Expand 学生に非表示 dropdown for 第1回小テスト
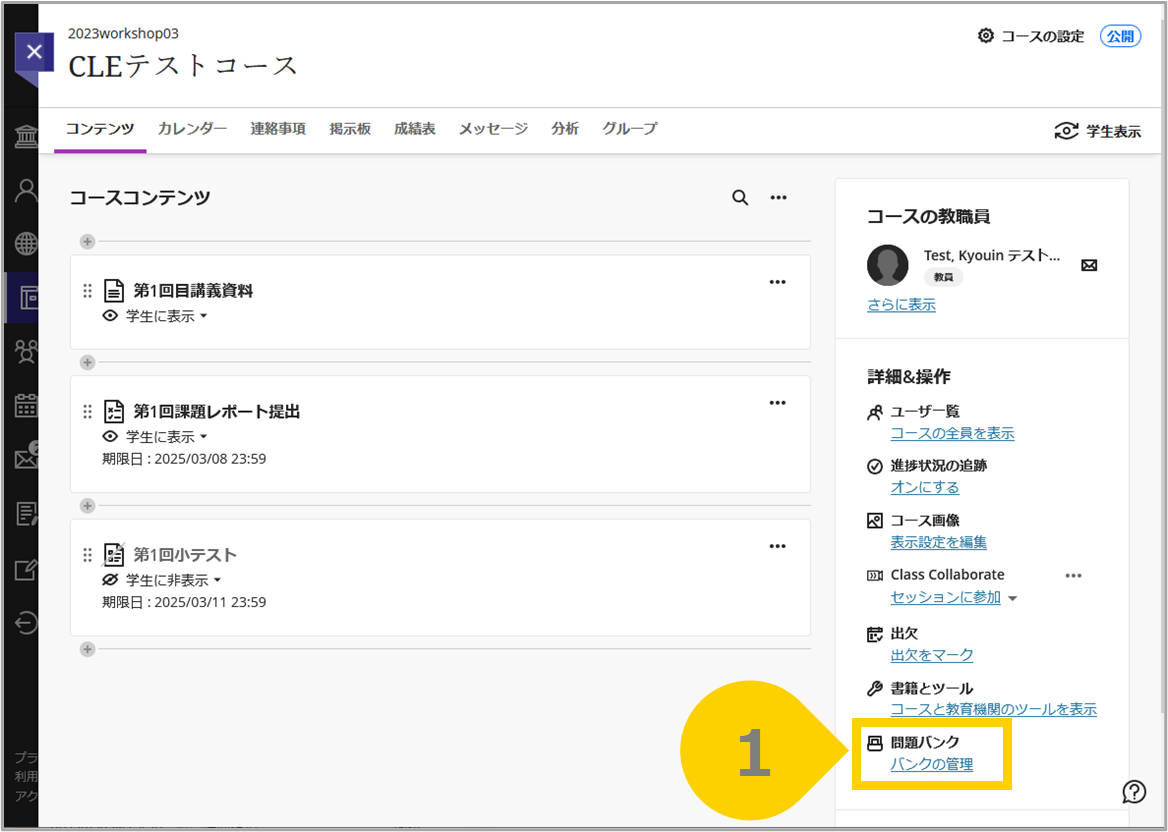Viewport: 1168px width, 832px height. 174,579
